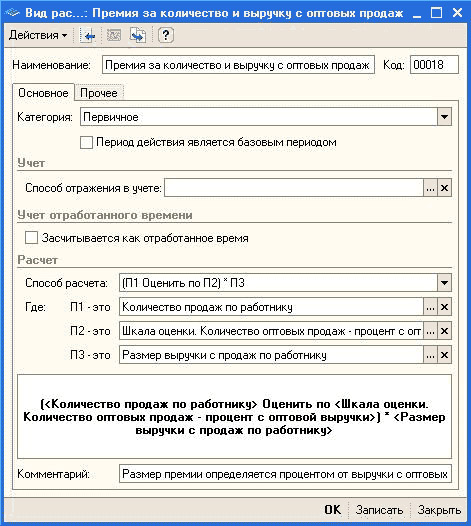The width and height of the screenshot is (471, 526).
Task: Click the П1 field Количество продаж по работнику
Action: click(271, 307)
